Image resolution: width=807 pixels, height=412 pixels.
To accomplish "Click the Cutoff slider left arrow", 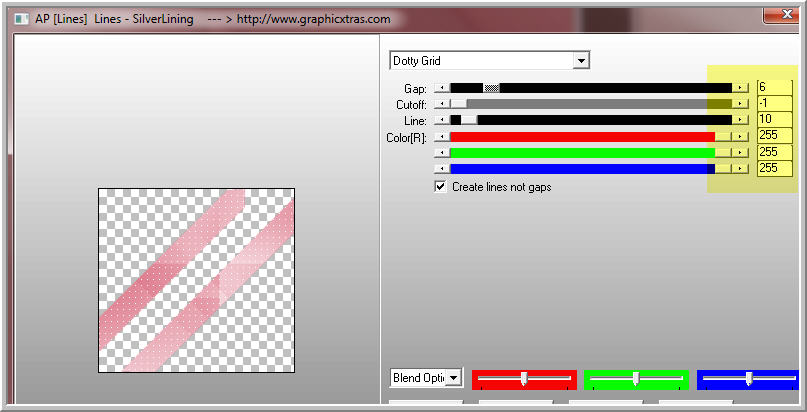I will 442,104.
